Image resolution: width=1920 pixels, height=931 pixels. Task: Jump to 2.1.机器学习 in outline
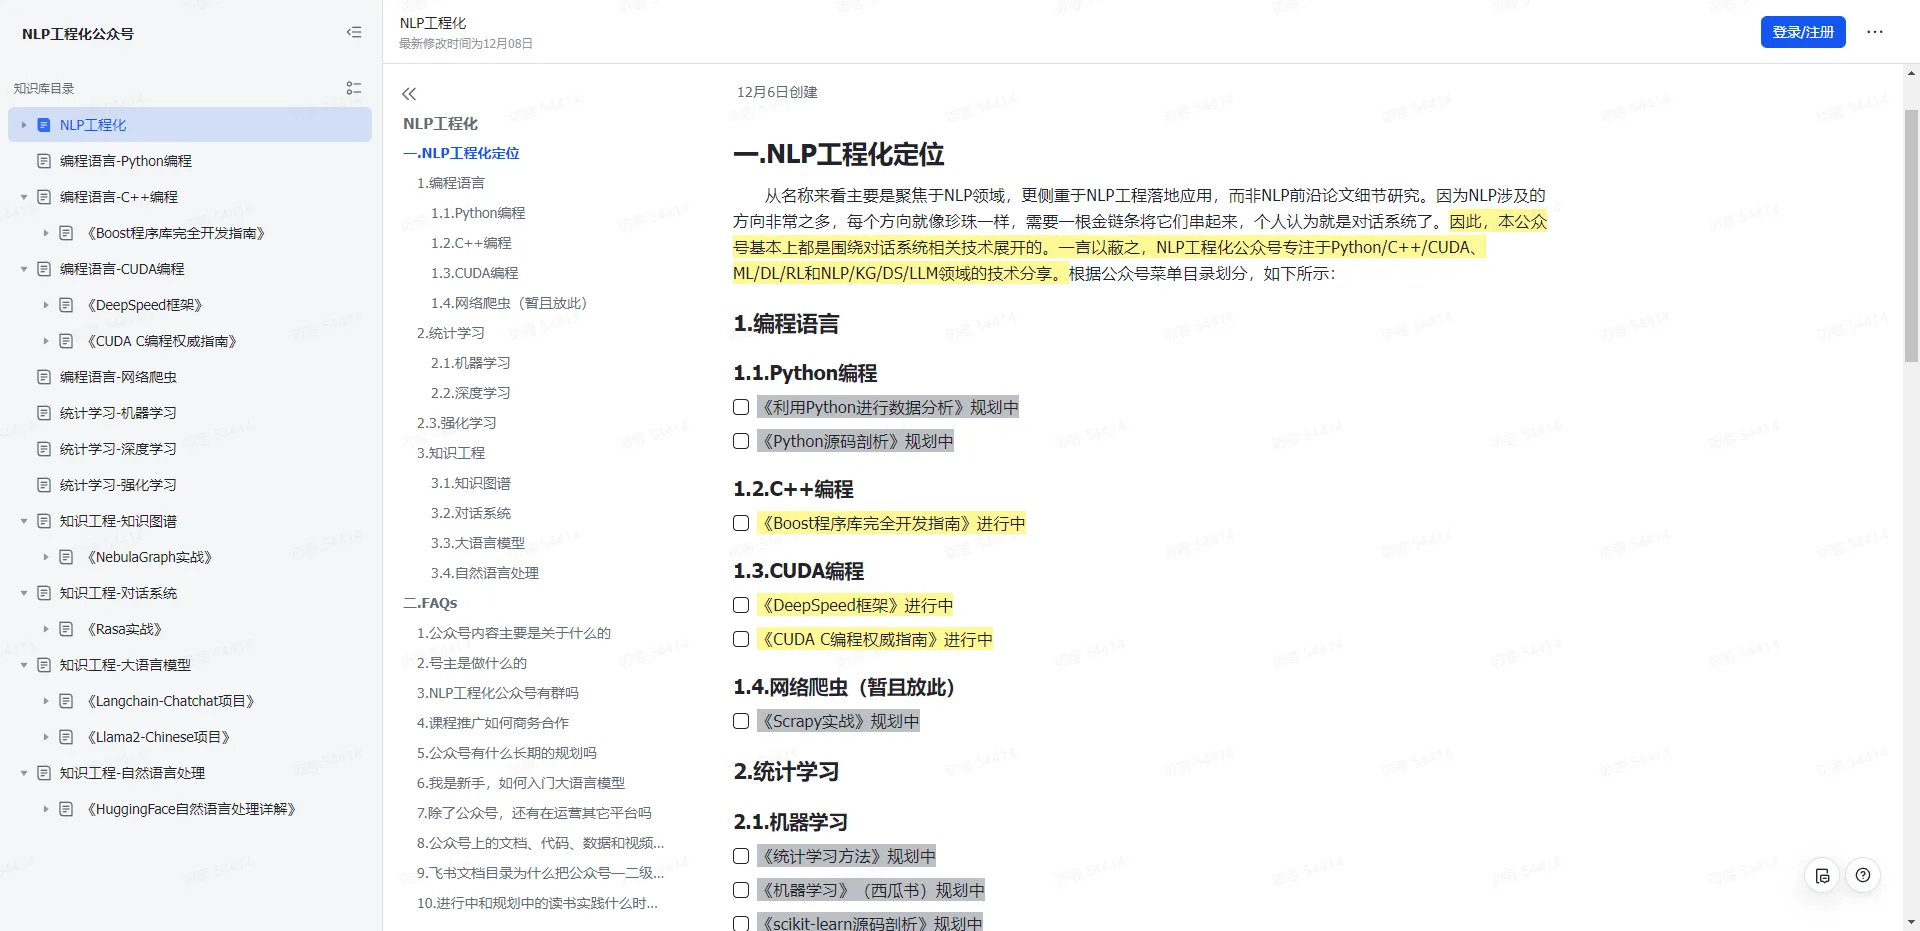coord(471,363)
